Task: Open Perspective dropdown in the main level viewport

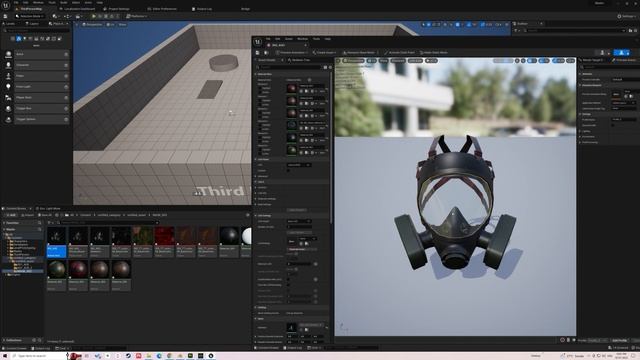Action: [92, 24]
